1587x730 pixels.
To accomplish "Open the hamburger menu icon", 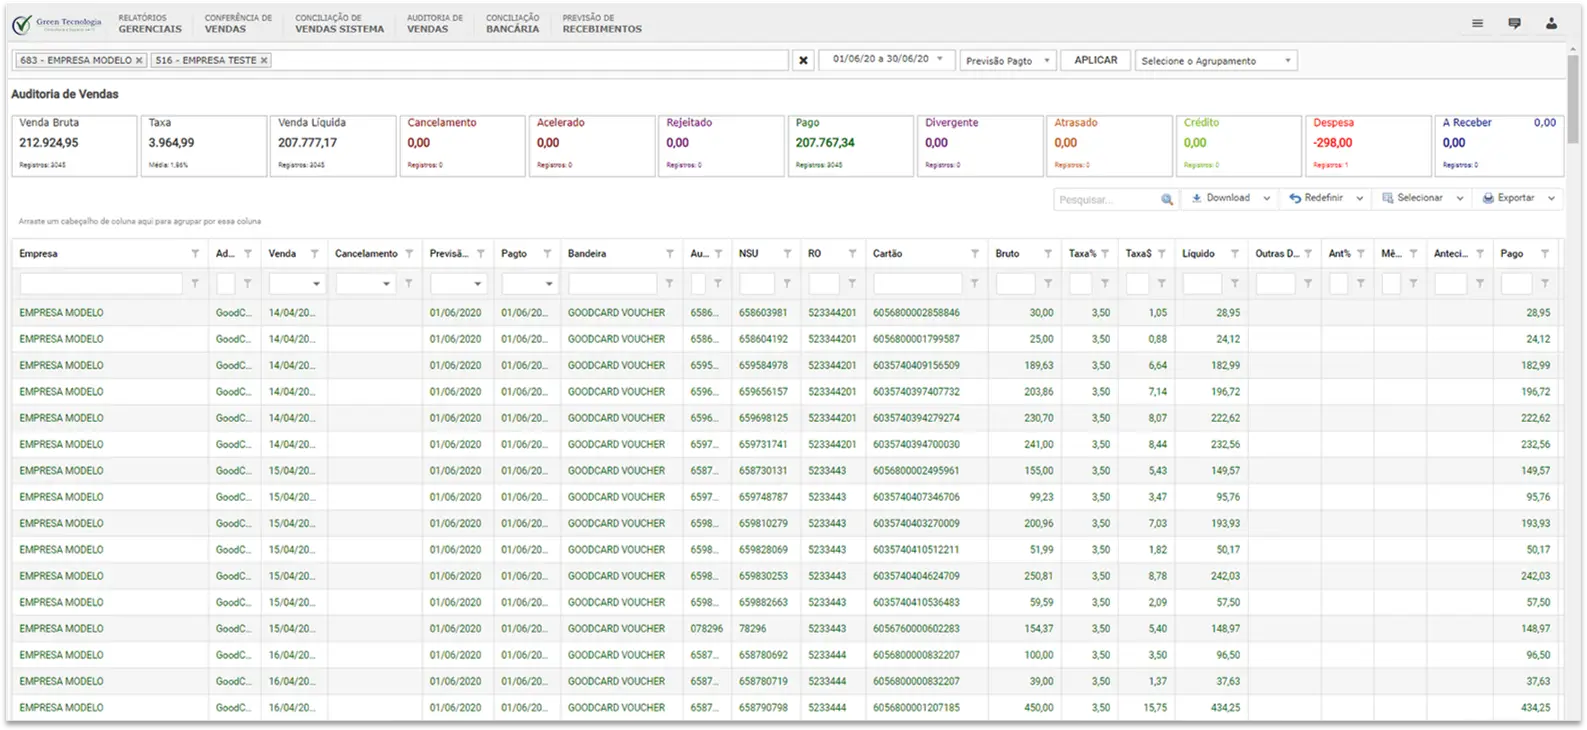I will tap(1477, 23).
